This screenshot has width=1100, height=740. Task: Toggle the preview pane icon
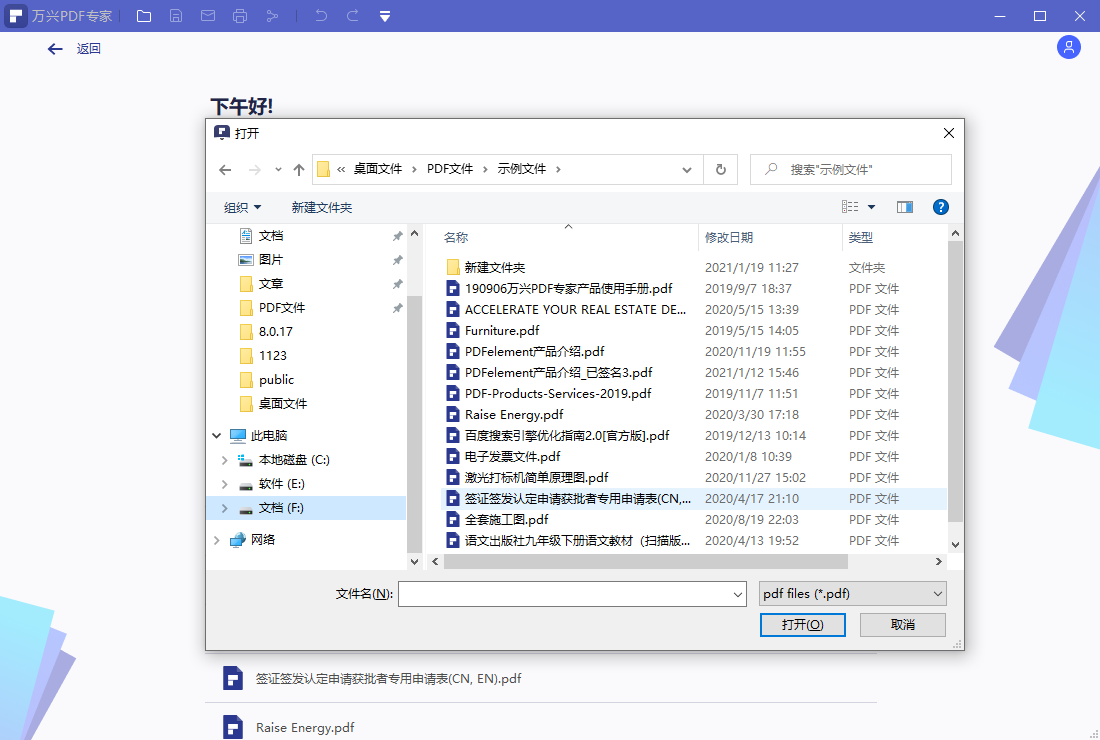tap(905, 207)
